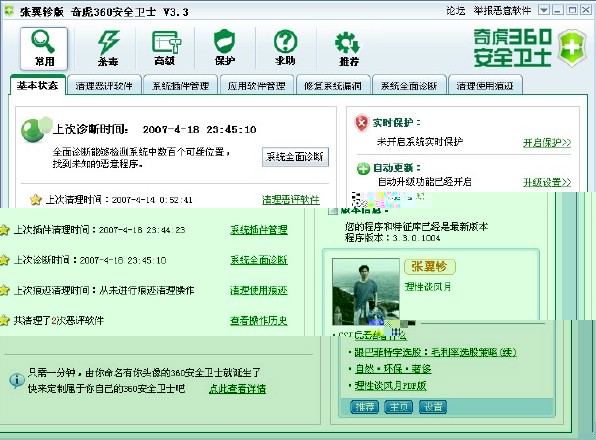Click the timestamp 2007-4-18 23:45:10 at top
Image resolution: width=596 pixels, height=440 pixels.
pyautogui.click(x=200, y=130)
